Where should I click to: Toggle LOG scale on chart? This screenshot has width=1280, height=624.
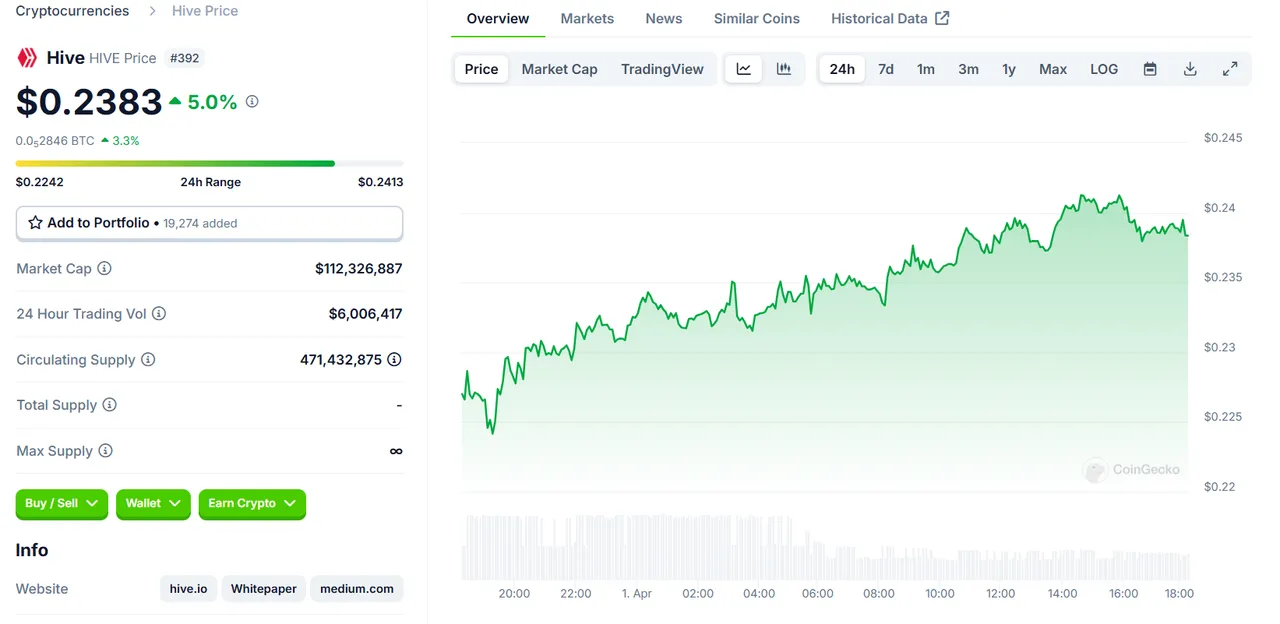(x=1104, y=69)
